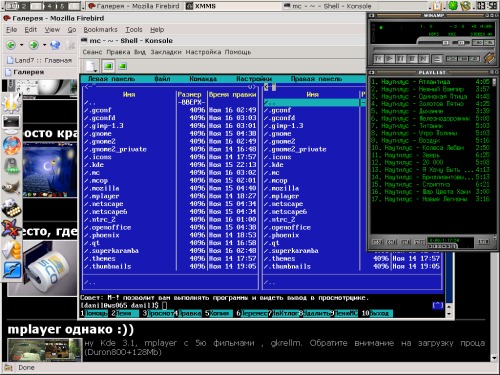Toggle the XMMS equalizer button
The image size is (500, 375).
(477, 43)
